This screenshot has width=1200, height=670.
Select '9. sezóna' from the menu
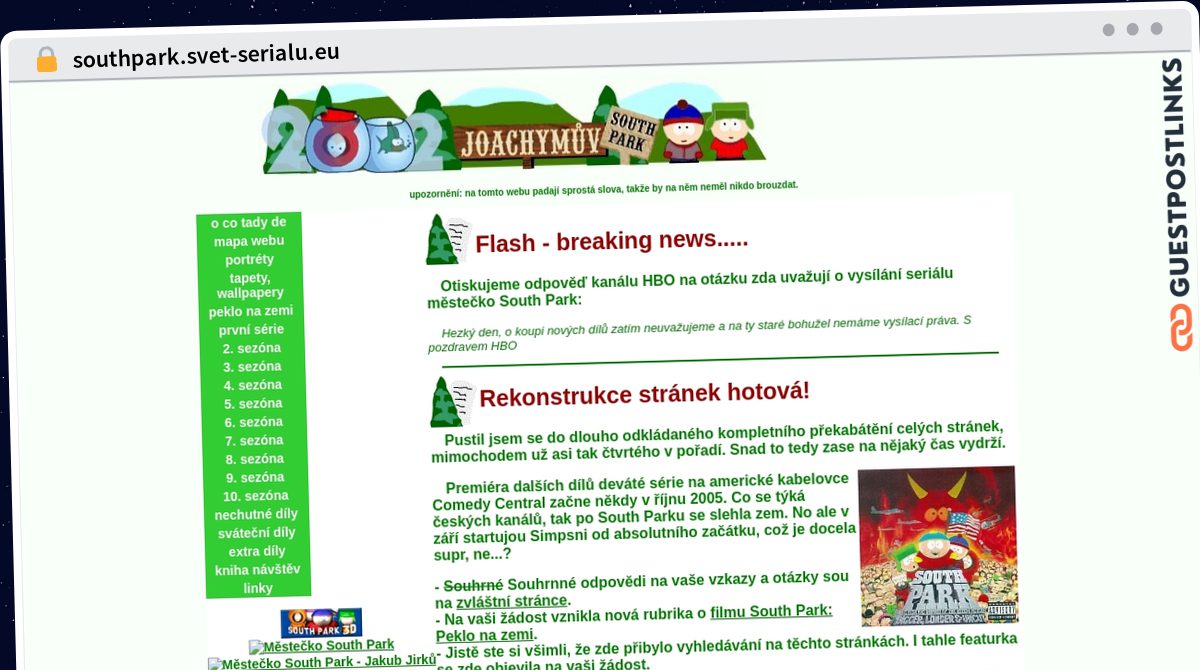tap(256, 477)
